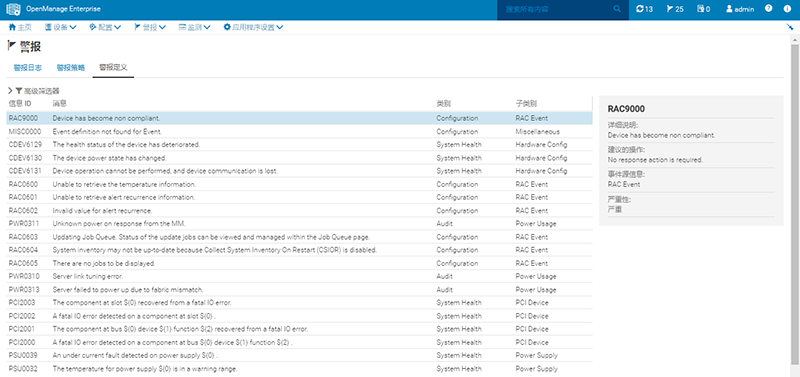Click the OpenManage Enterprise logo icon
Image resolution: width=800 pixels, height=377 pixels.
click(x=13, y=9)
